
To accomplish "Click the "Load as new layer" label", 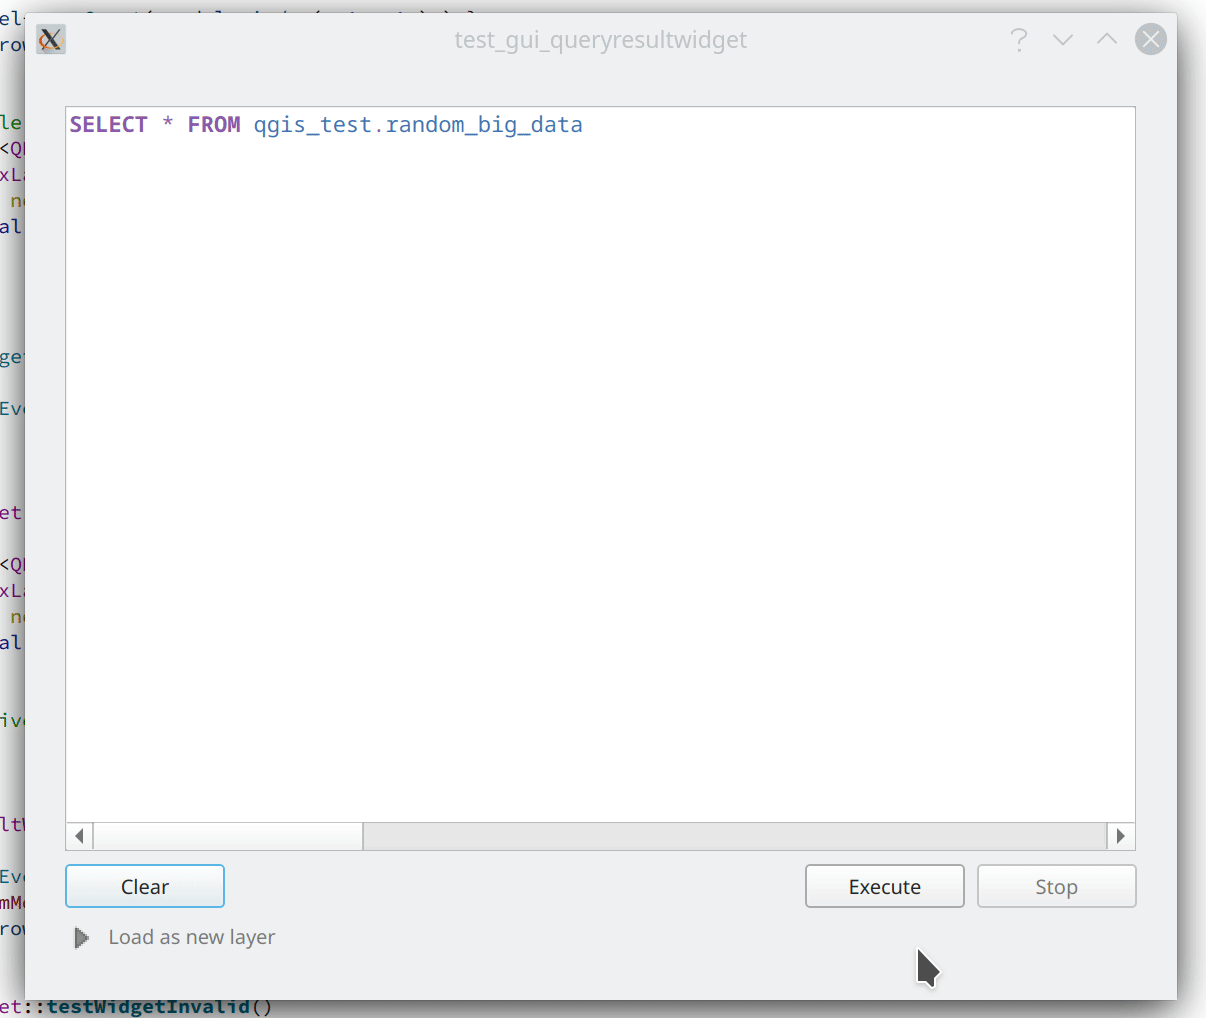I will pos(191,938).
